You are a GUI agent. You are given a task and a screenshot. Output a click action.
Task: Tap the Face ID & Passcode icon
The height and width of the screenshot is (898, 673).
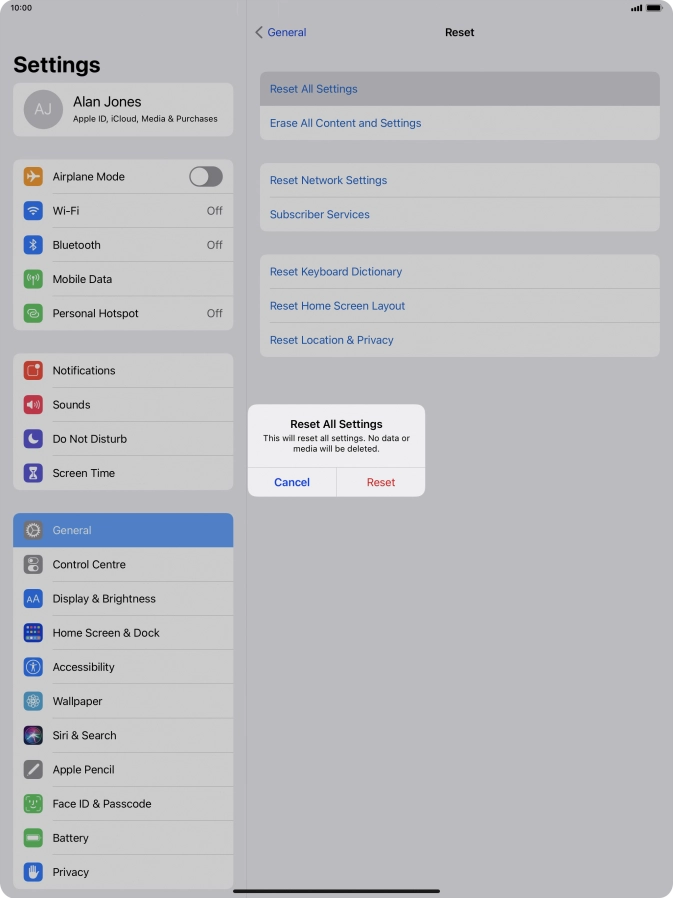[33, 804]
